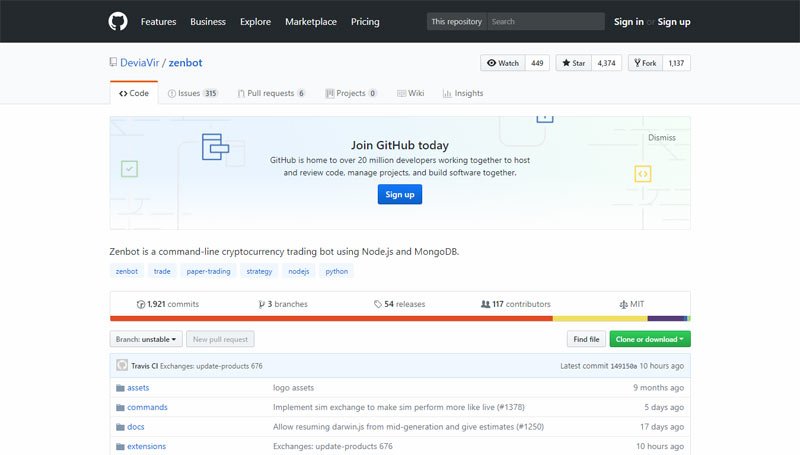The image size is (800, 455).
Task: Click the MIT license scale icon
Action: [623, 305]
